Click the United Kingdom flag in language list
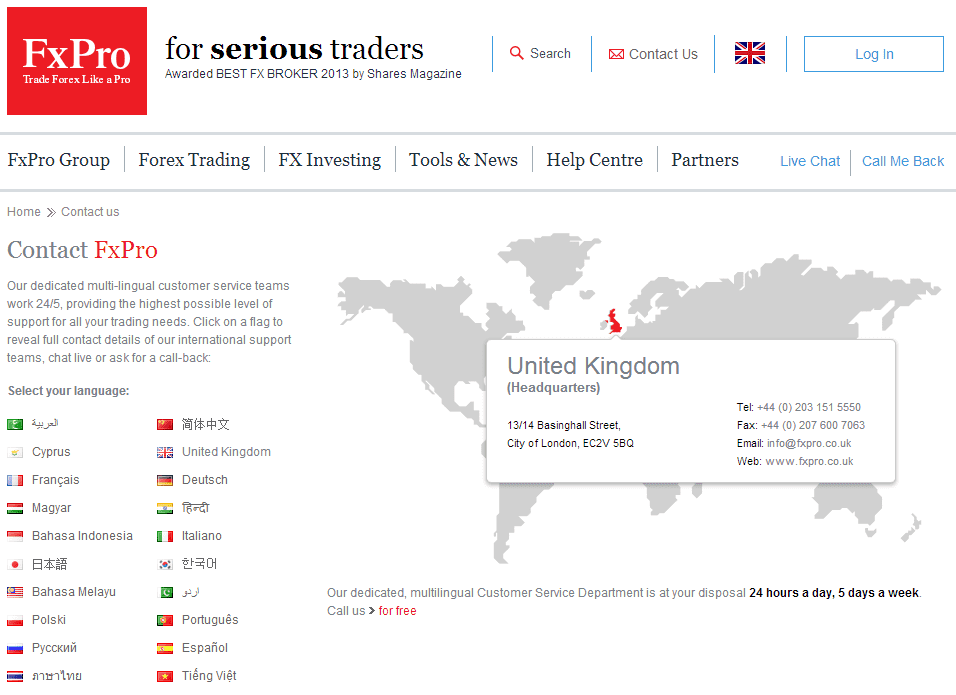The width and height of the screenshot is (956, 695). [x=165, y=452]
